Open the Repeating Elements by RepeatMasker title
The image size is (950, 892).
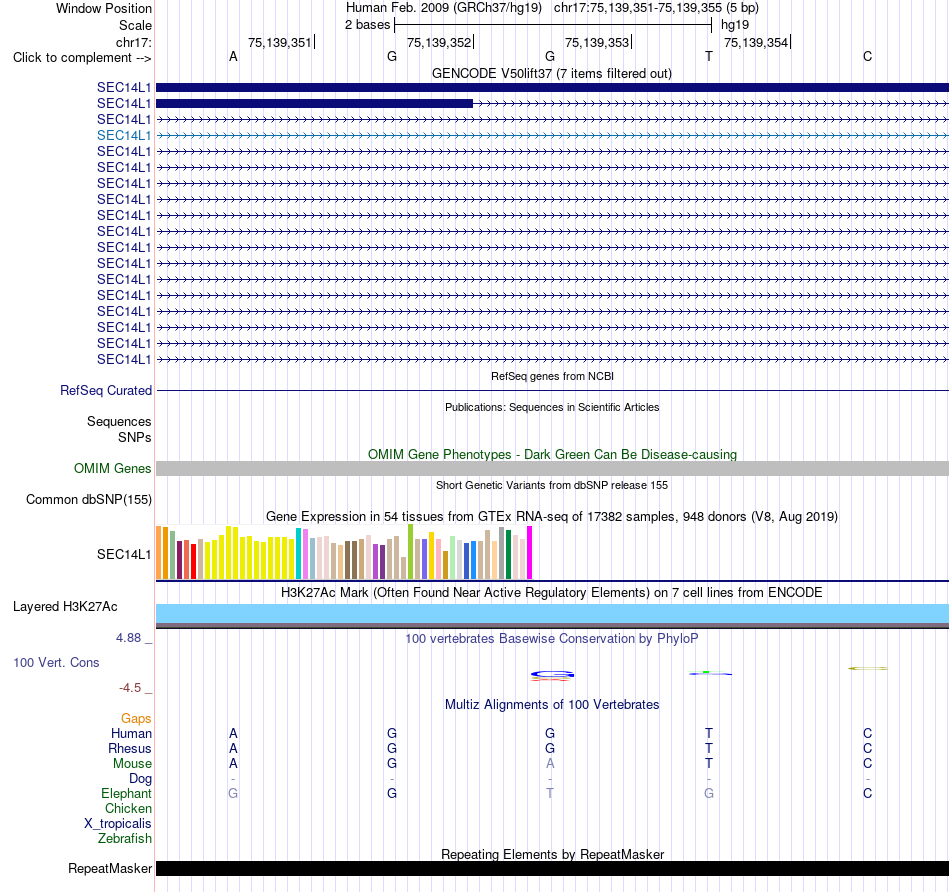552,854
